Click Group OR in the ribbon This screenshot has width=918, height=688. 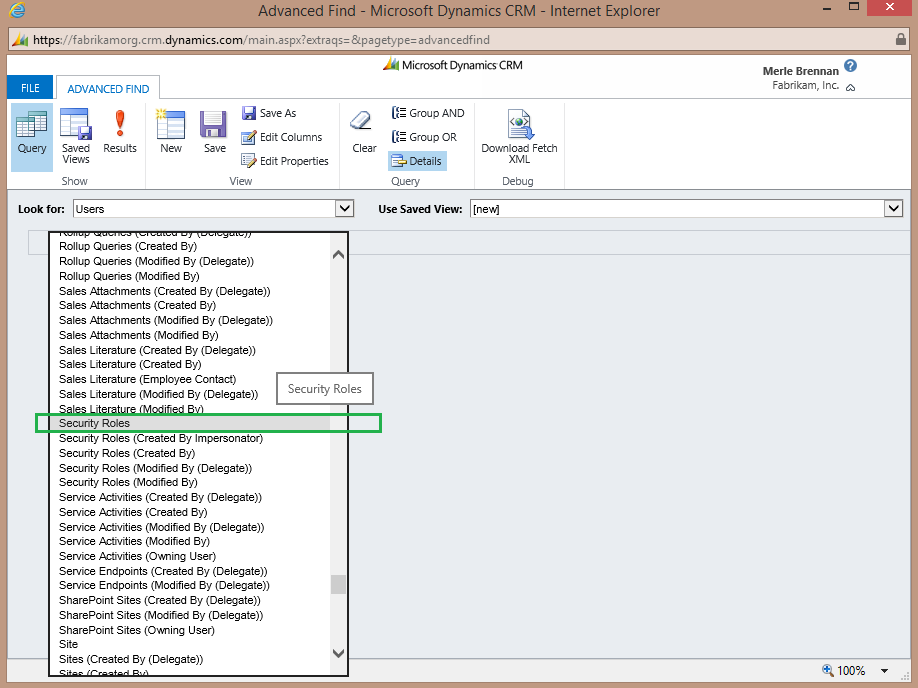click(424, 137)
